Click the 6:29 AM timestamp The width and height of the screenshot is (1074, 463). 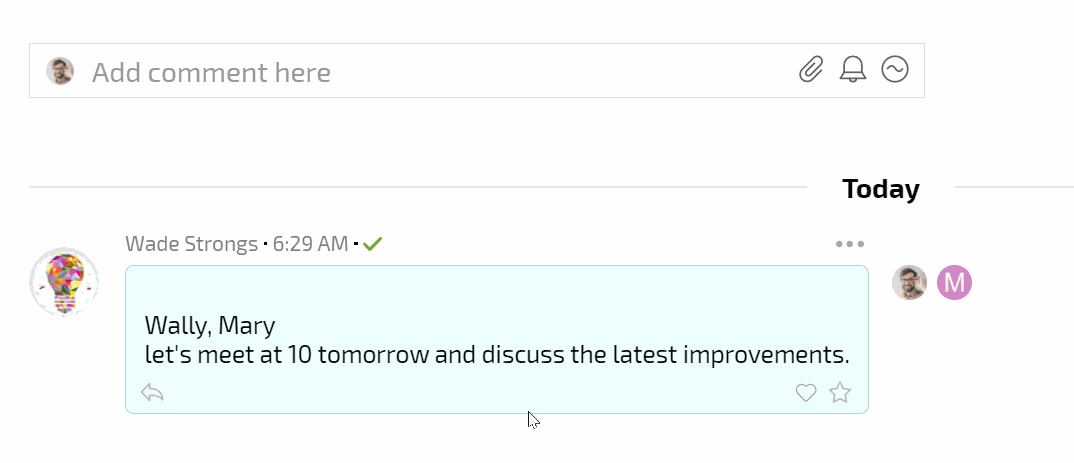[x=311, y=244]
